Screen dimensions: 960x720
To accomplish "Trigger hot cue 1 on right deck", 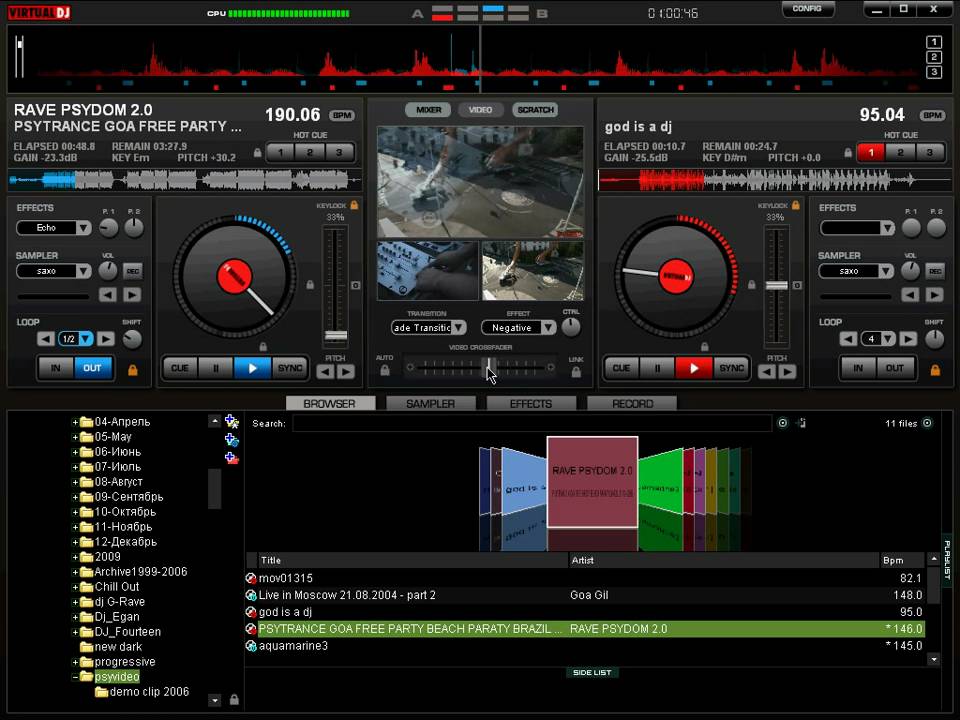I will click(x=871, y=152).
